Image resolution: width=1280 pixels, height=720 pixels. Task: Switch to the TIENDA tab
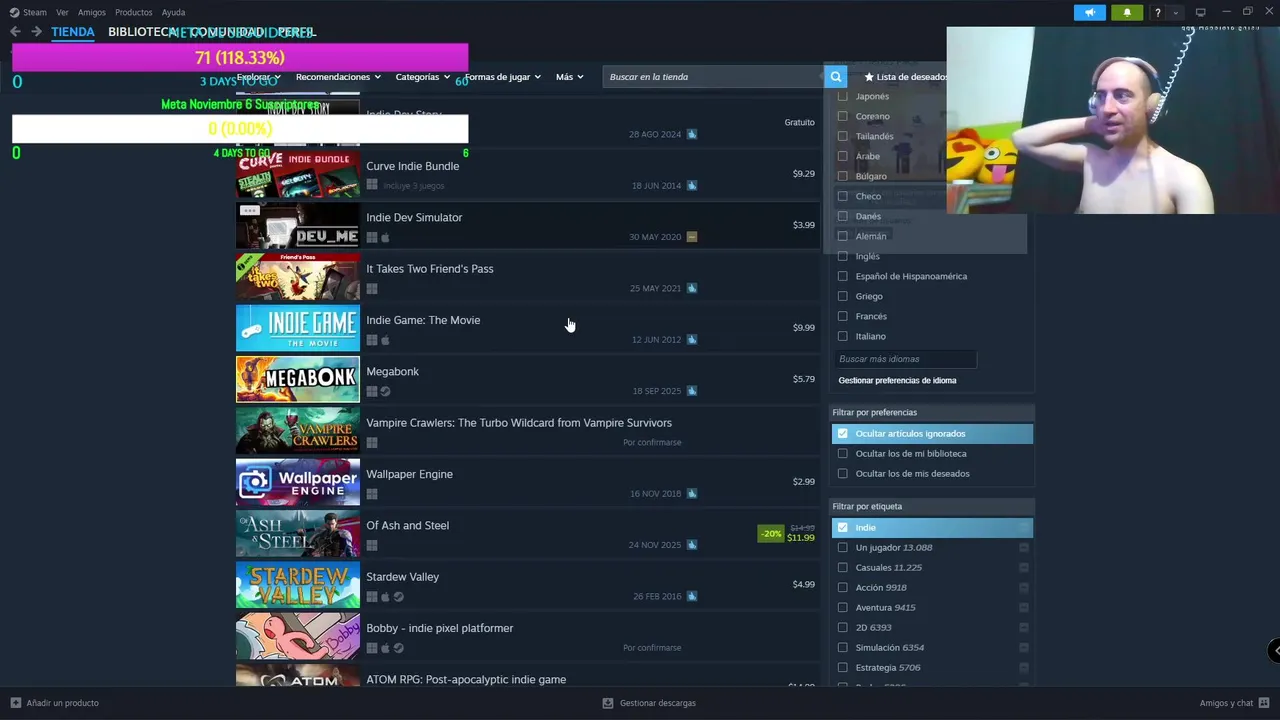click(73, 32)
